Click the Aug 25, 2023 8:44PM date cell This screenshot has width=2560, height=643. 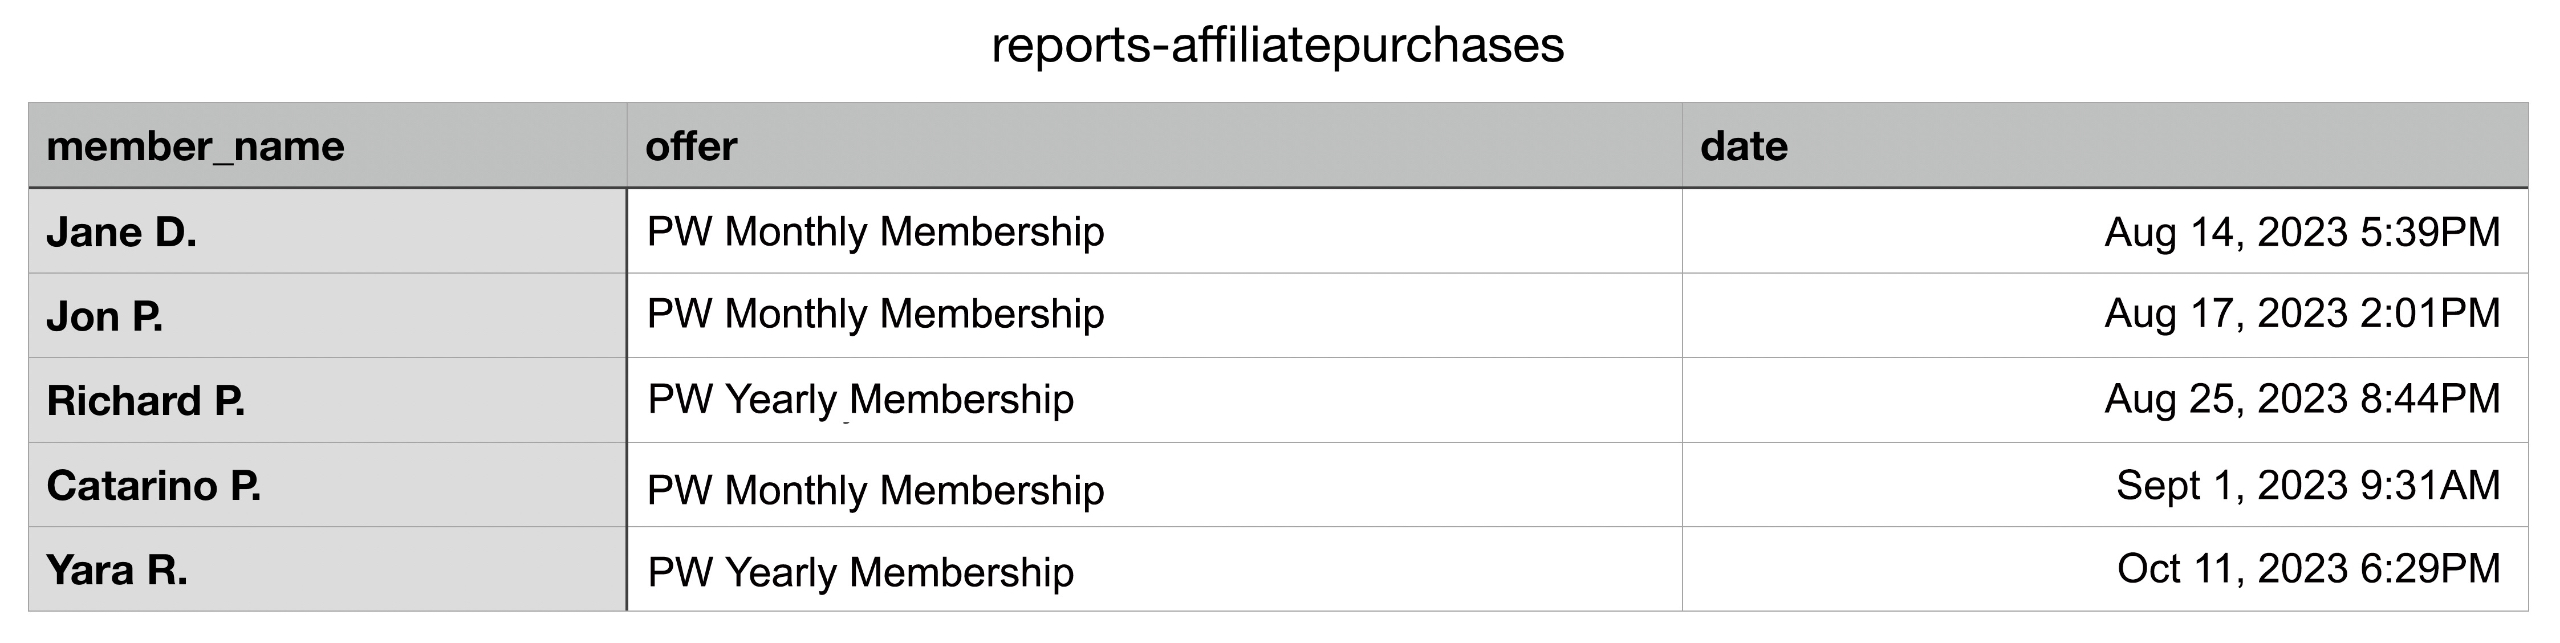tap(2301, 399)
